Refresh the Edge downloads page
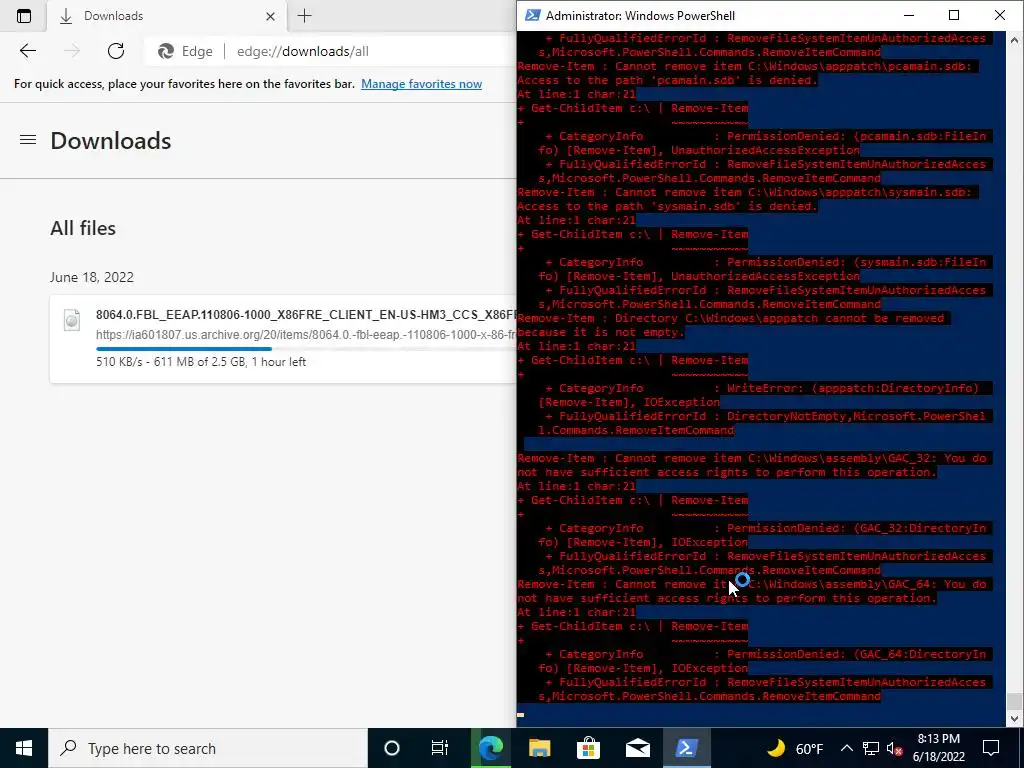Screen dimensions: 1024x768 [x=116, y=51]
